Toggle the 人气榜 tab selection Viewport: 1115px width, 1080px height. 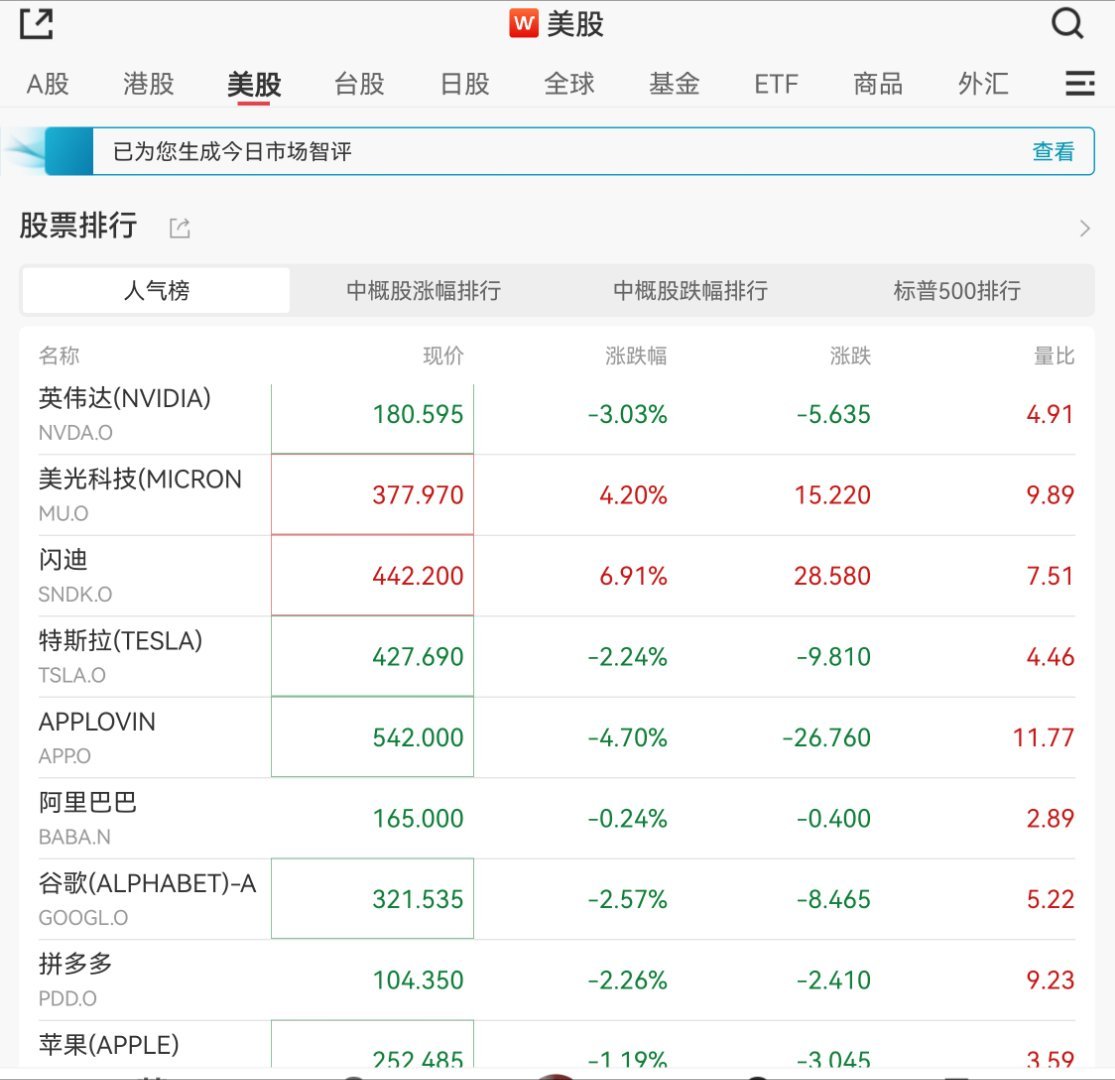[155, 290]
